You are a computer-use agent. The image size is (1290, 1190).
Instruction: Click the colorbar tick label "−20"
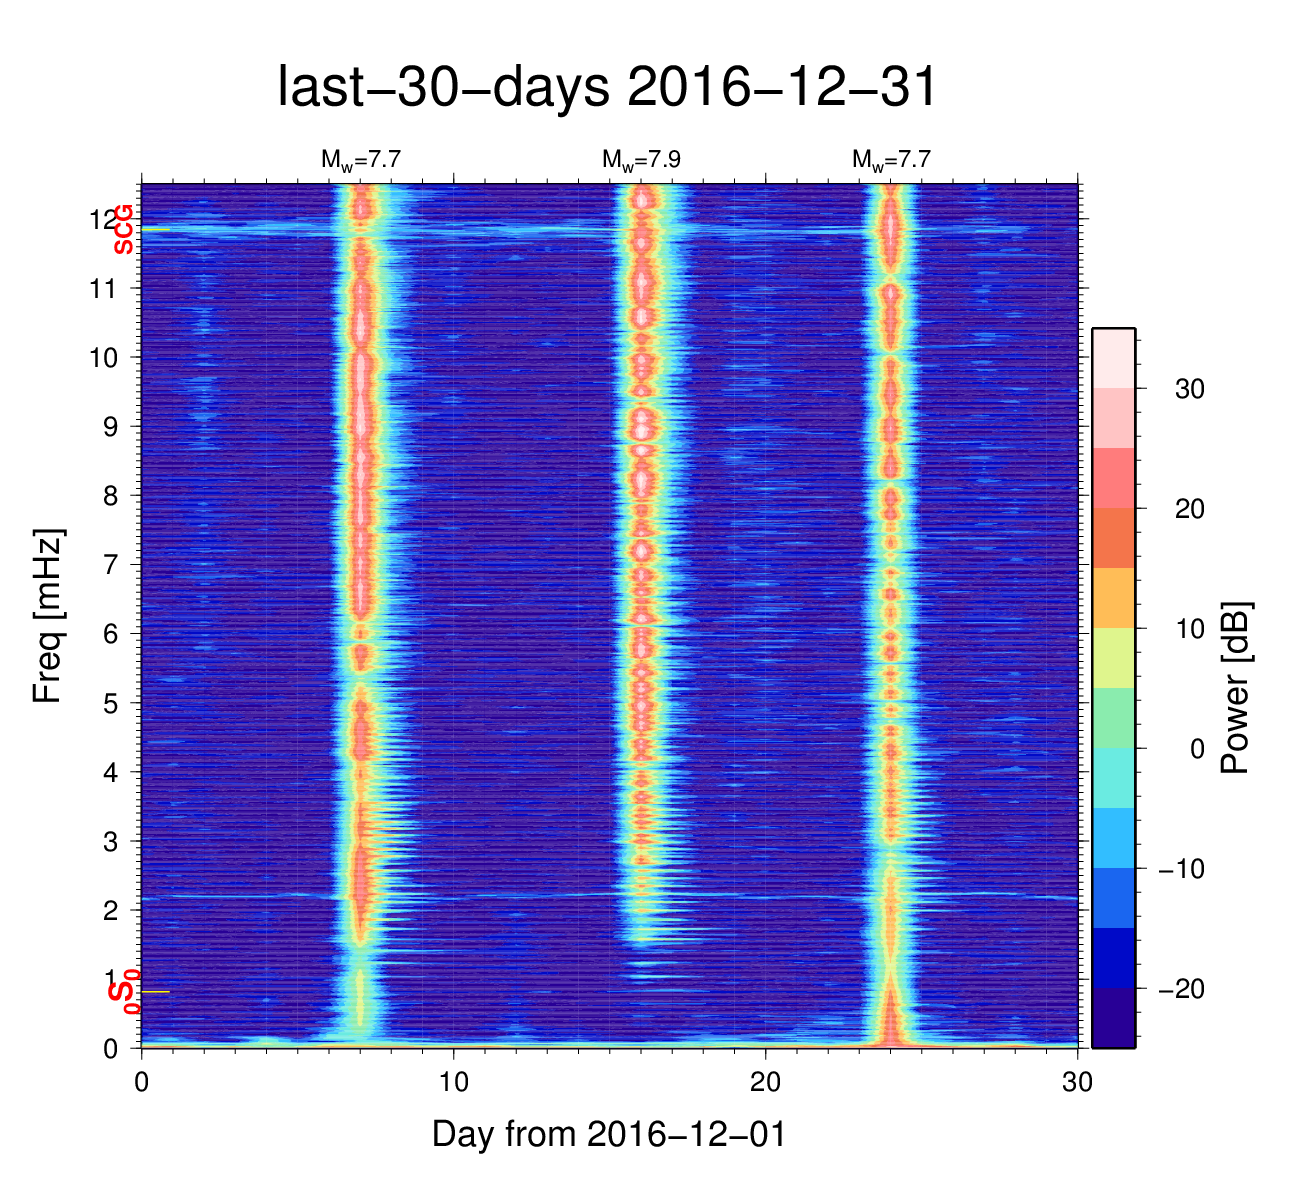point(1180,989)
